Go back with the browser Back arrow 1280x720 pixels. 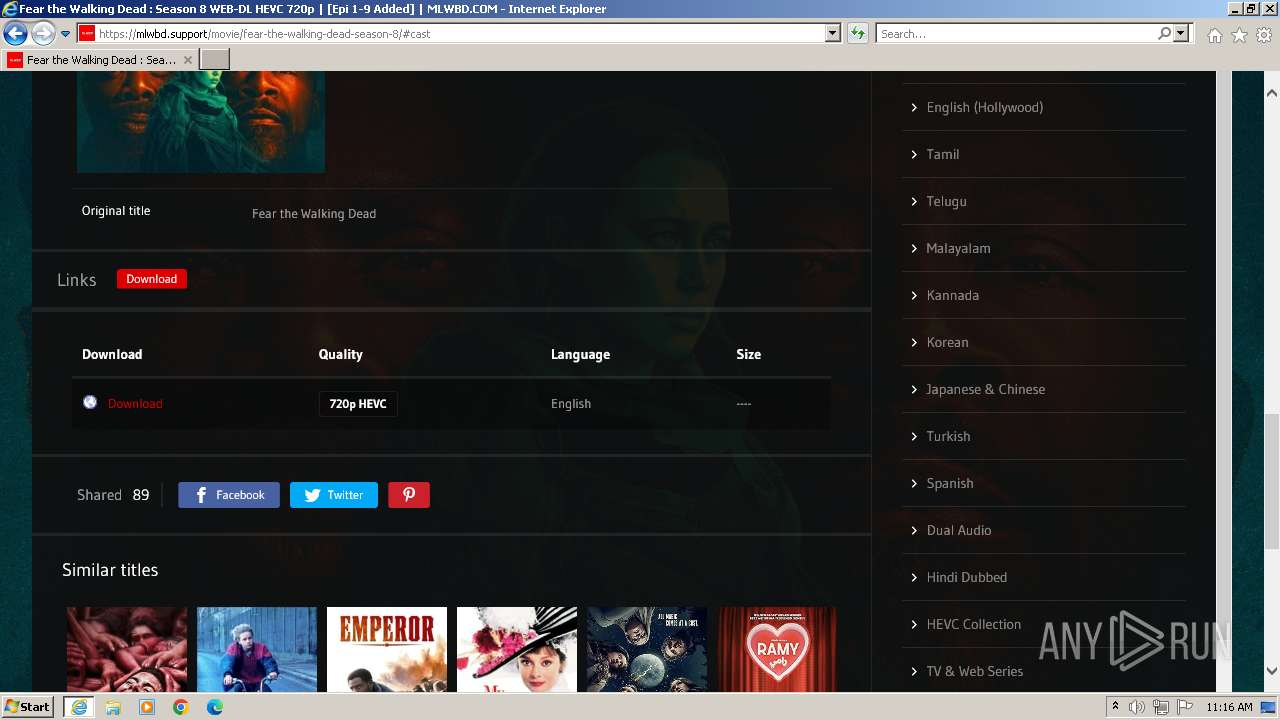coord(15,34)
